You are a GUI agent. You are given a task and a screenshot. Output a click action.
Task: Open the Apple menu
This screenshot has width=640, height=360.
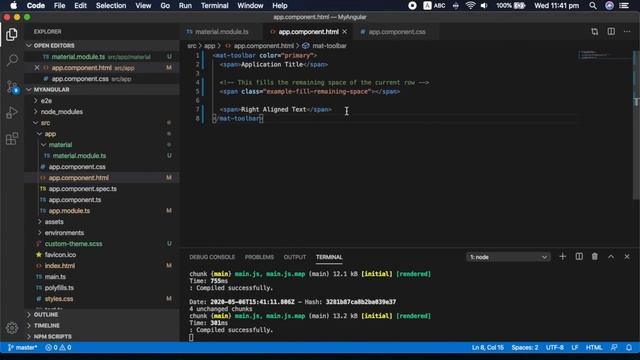13,6
